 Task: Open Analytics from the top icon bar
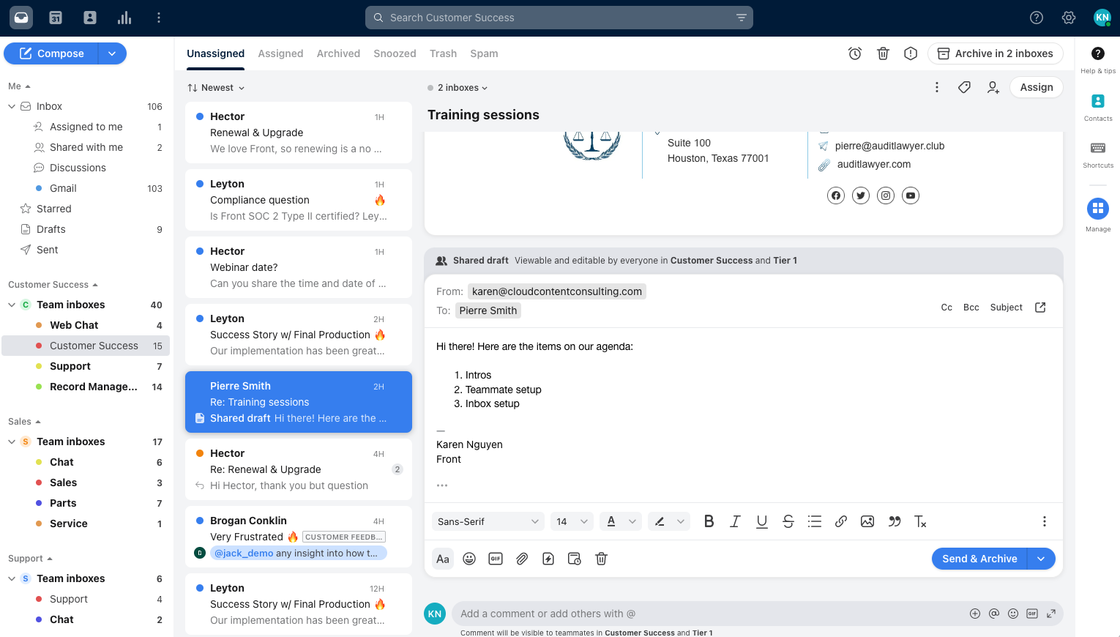click(125, 17)
